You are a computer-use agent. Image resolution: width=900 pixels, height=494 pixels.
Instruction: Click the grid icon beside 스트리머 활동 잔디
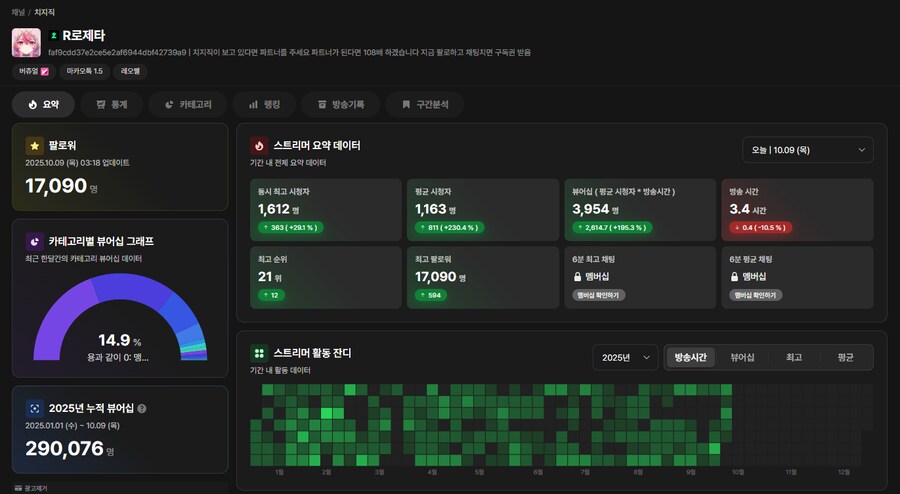click(x=259, y=353)
